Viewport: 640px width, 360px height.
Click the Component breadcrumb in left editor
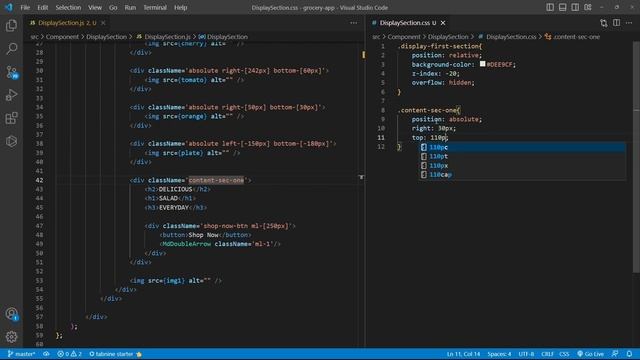point(62,37)
